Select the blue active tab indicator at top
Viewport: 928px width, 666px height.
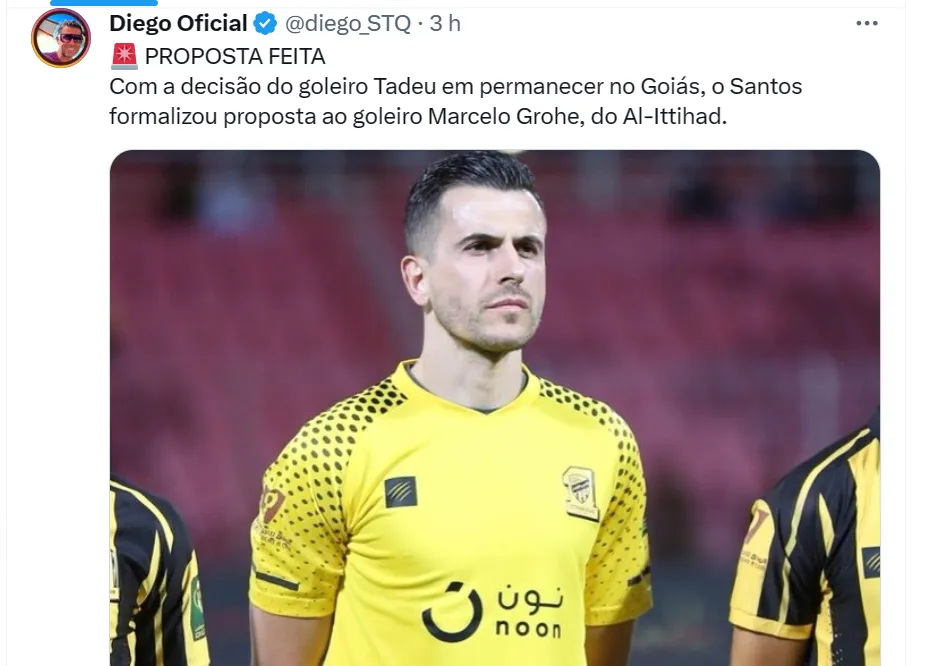[104, 2]
